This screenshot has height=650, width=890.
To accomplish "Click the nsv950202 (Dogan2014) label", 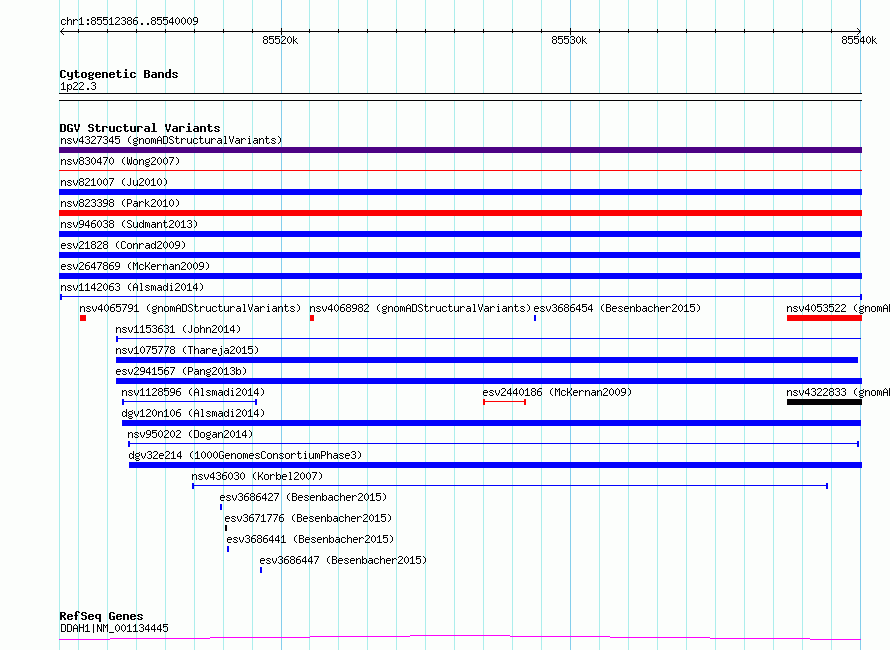I will 190,434.
